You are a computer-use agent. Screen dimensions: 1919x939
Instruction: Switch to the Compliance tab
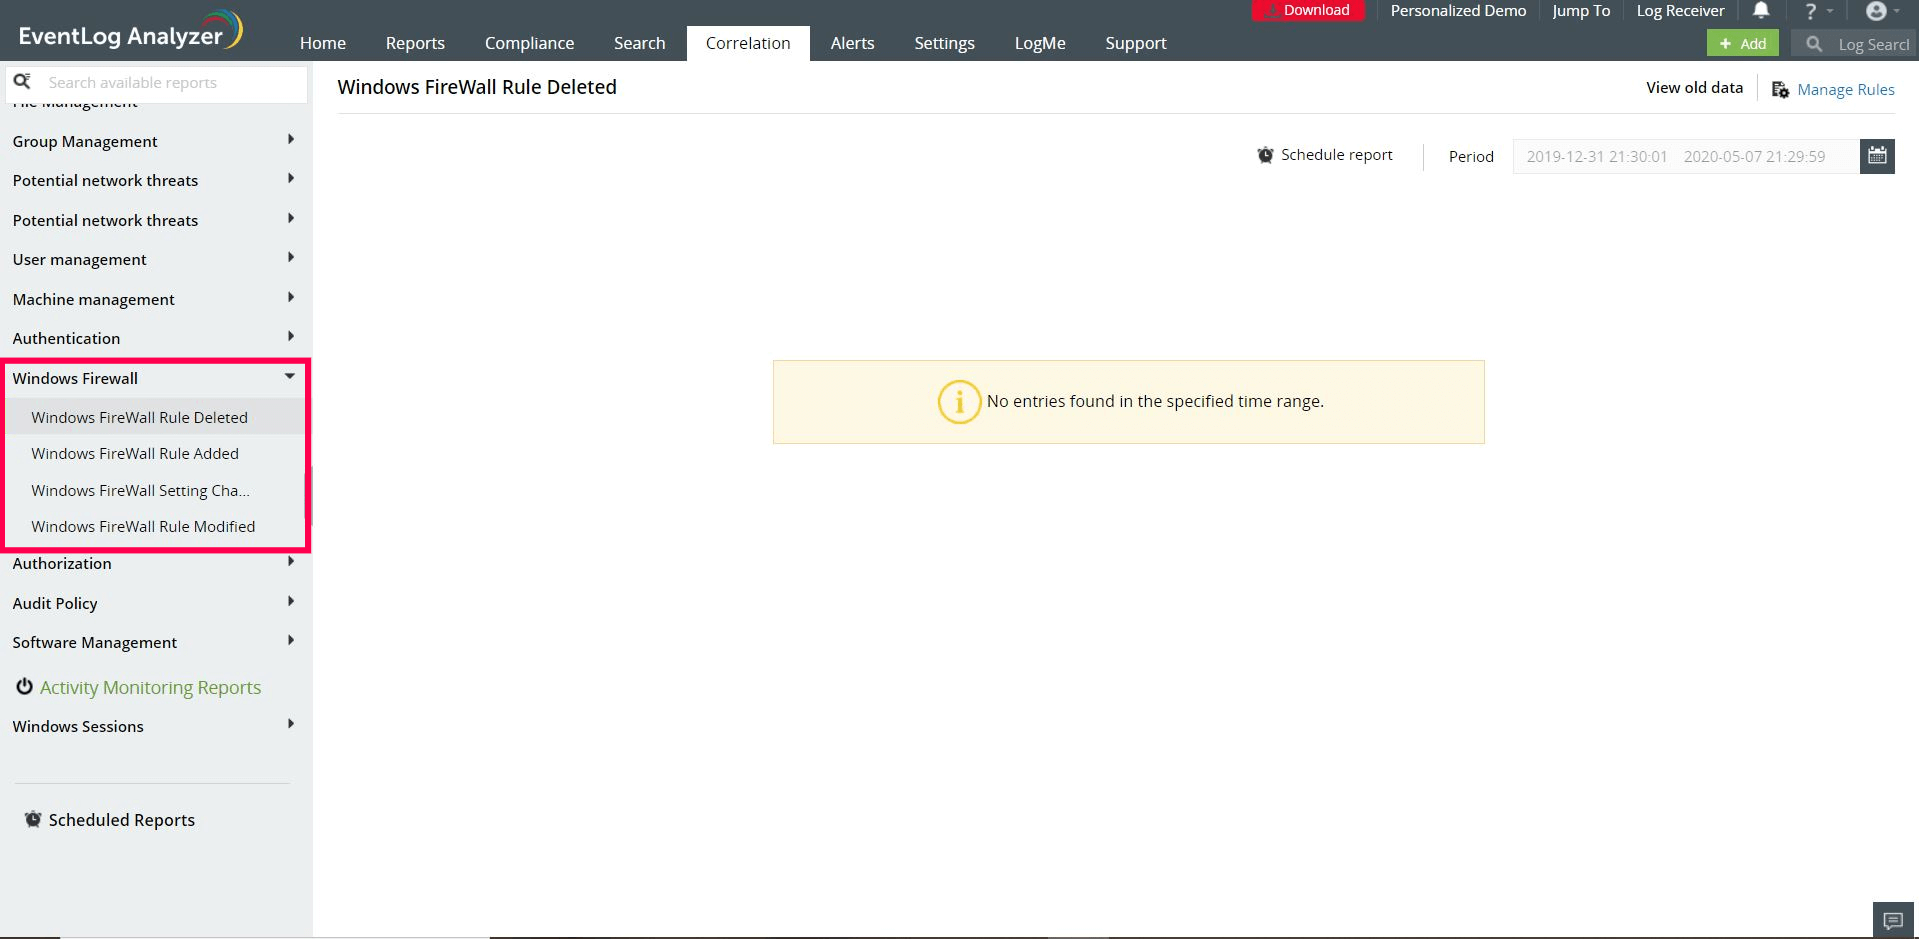pyautogui.click(x=530, y=43)
